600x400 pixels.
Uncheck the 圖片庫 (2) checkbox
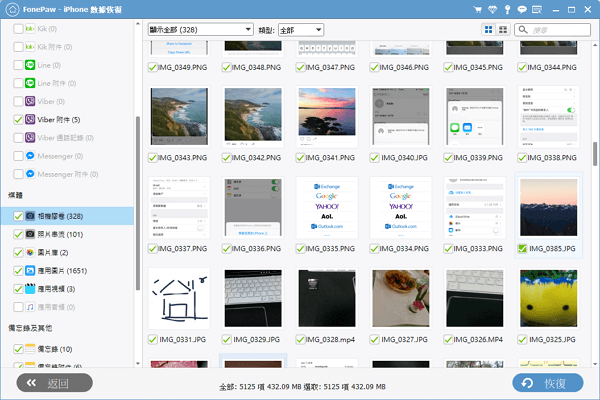pos(18,253)
